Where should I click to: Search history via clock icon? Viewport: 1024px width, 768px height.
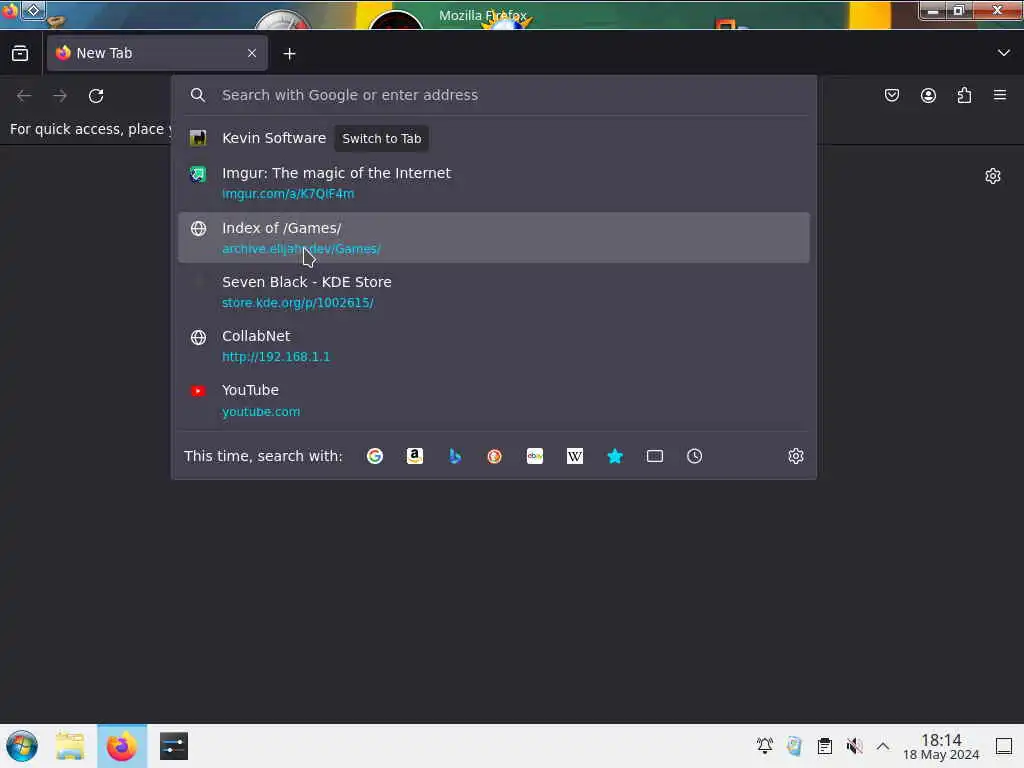694,456
